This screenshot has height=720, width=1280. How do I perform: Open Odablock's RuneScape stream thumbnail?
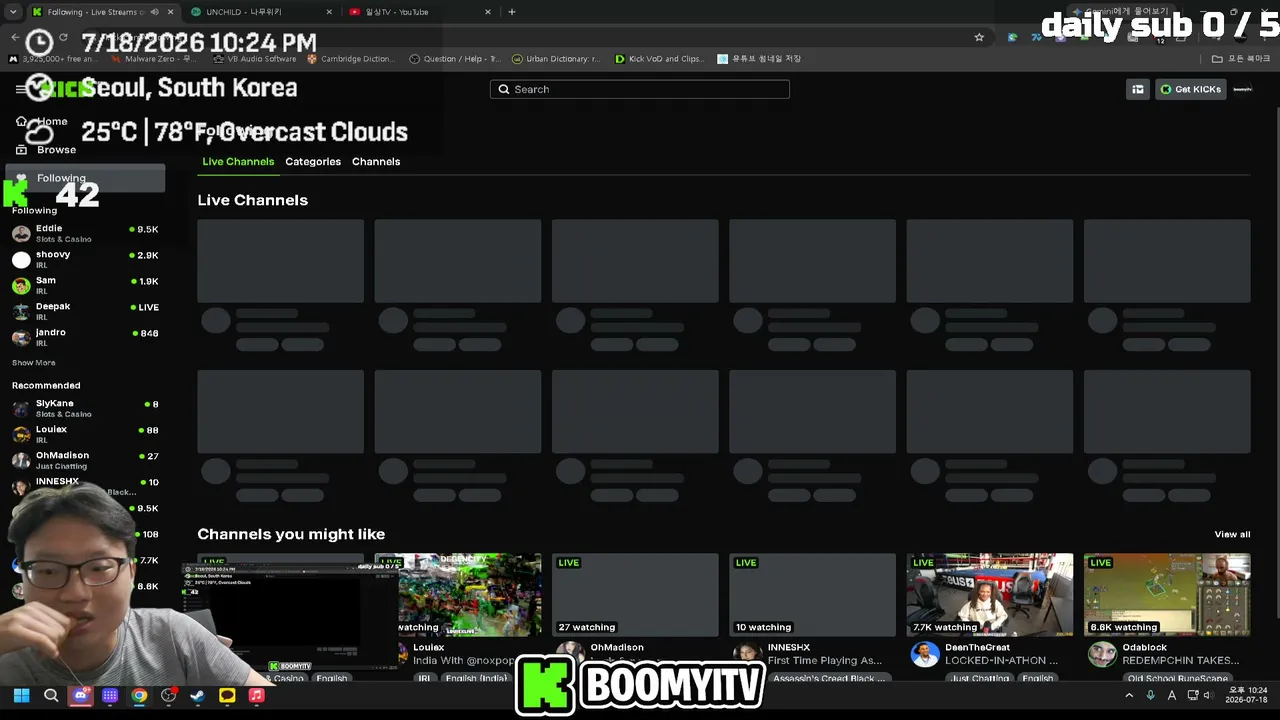pos(1167,595)
